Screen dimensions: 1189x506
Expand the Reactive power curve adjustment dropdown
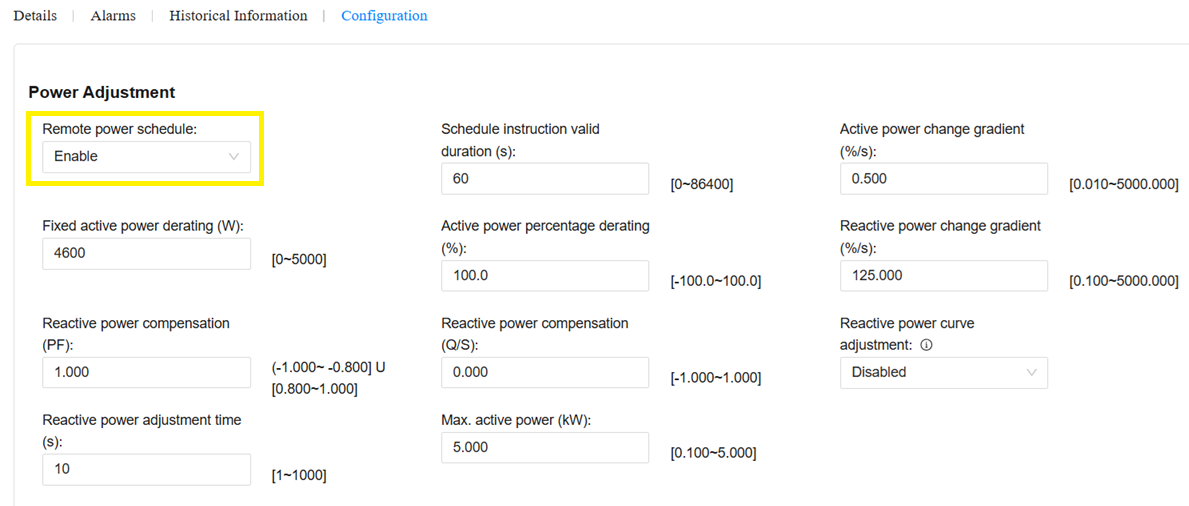click(x=943, y=373)
